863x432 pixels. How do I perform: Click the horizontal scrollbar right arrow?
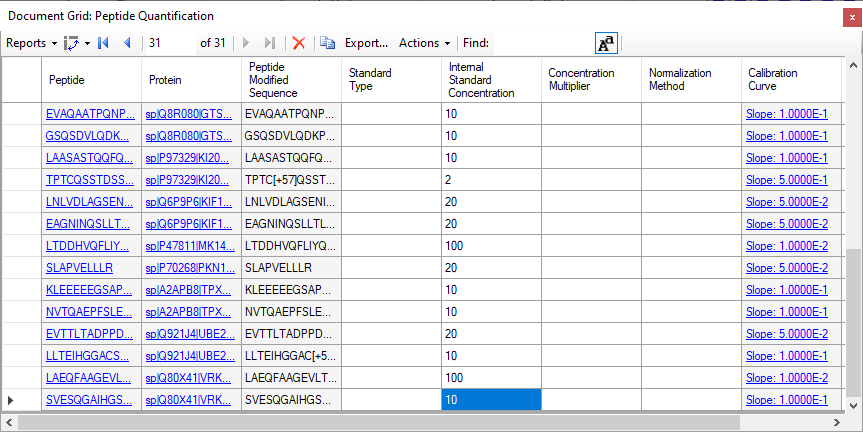[837, 423]
